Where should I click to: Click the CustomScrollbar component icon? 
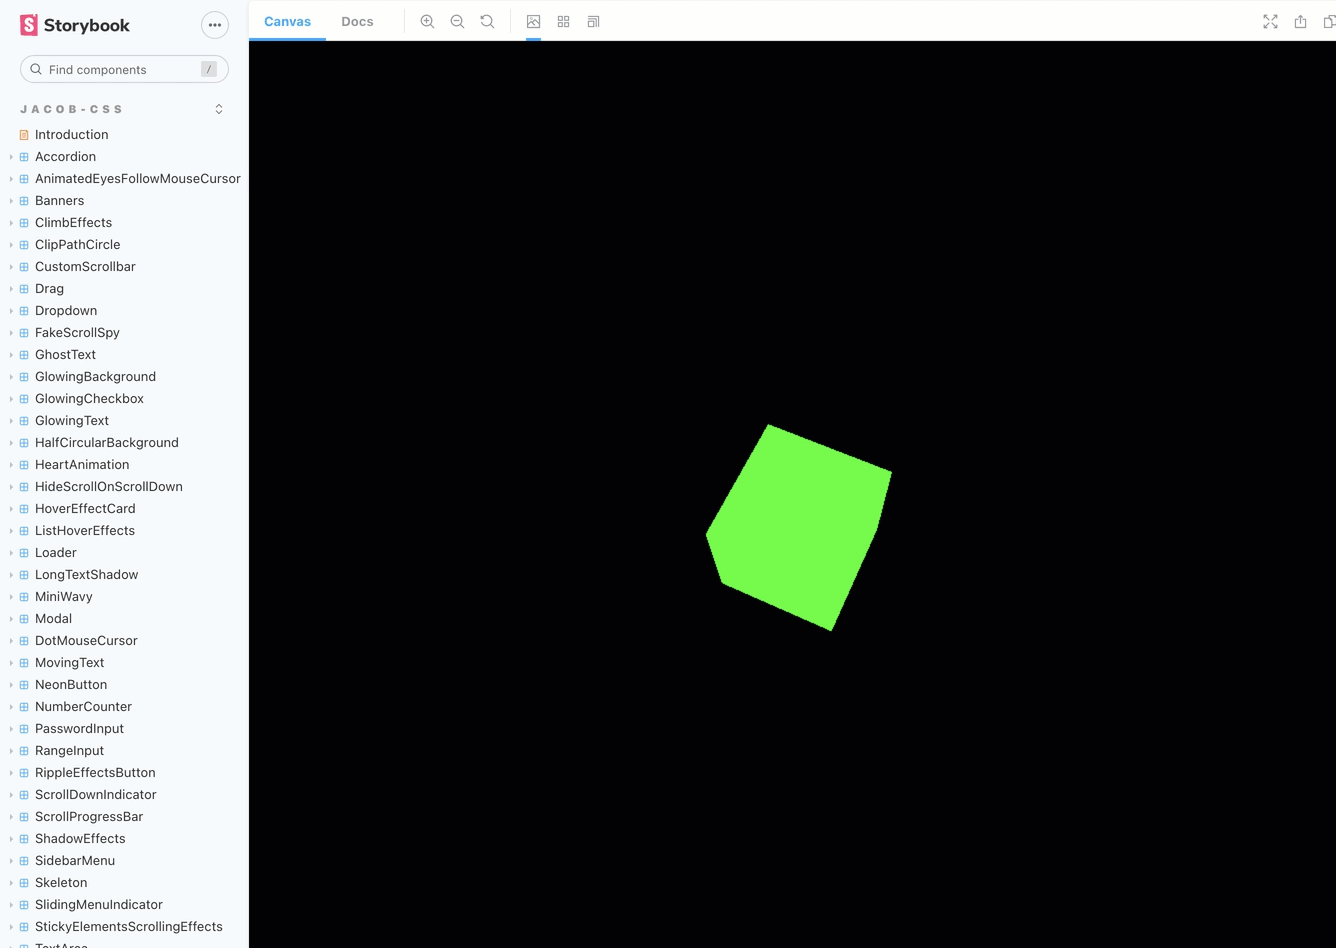[x=24, y=266]
